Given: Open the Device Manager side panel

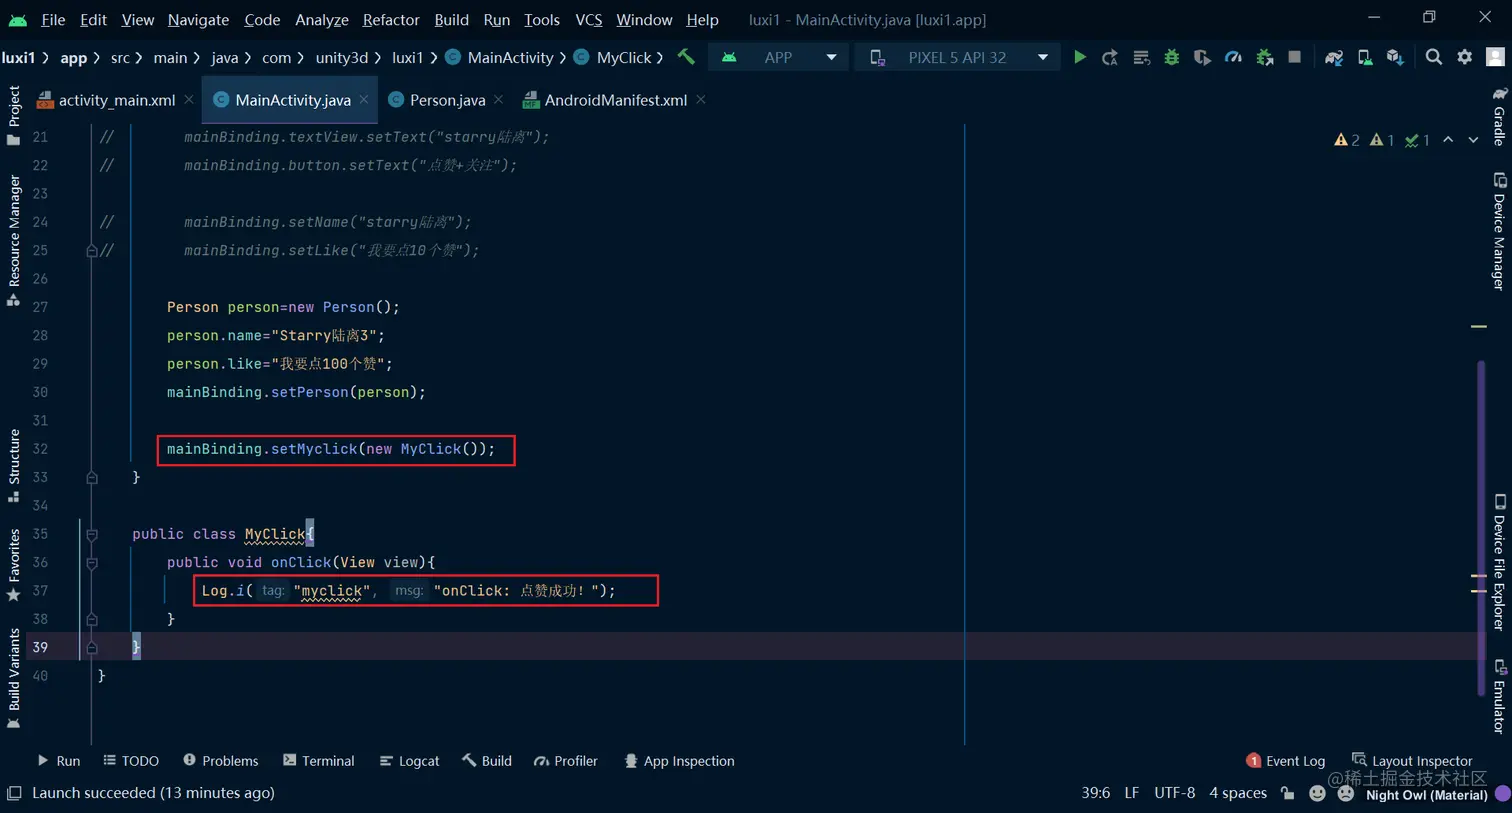Looking at the screenshot, I should coord(1499,232).
